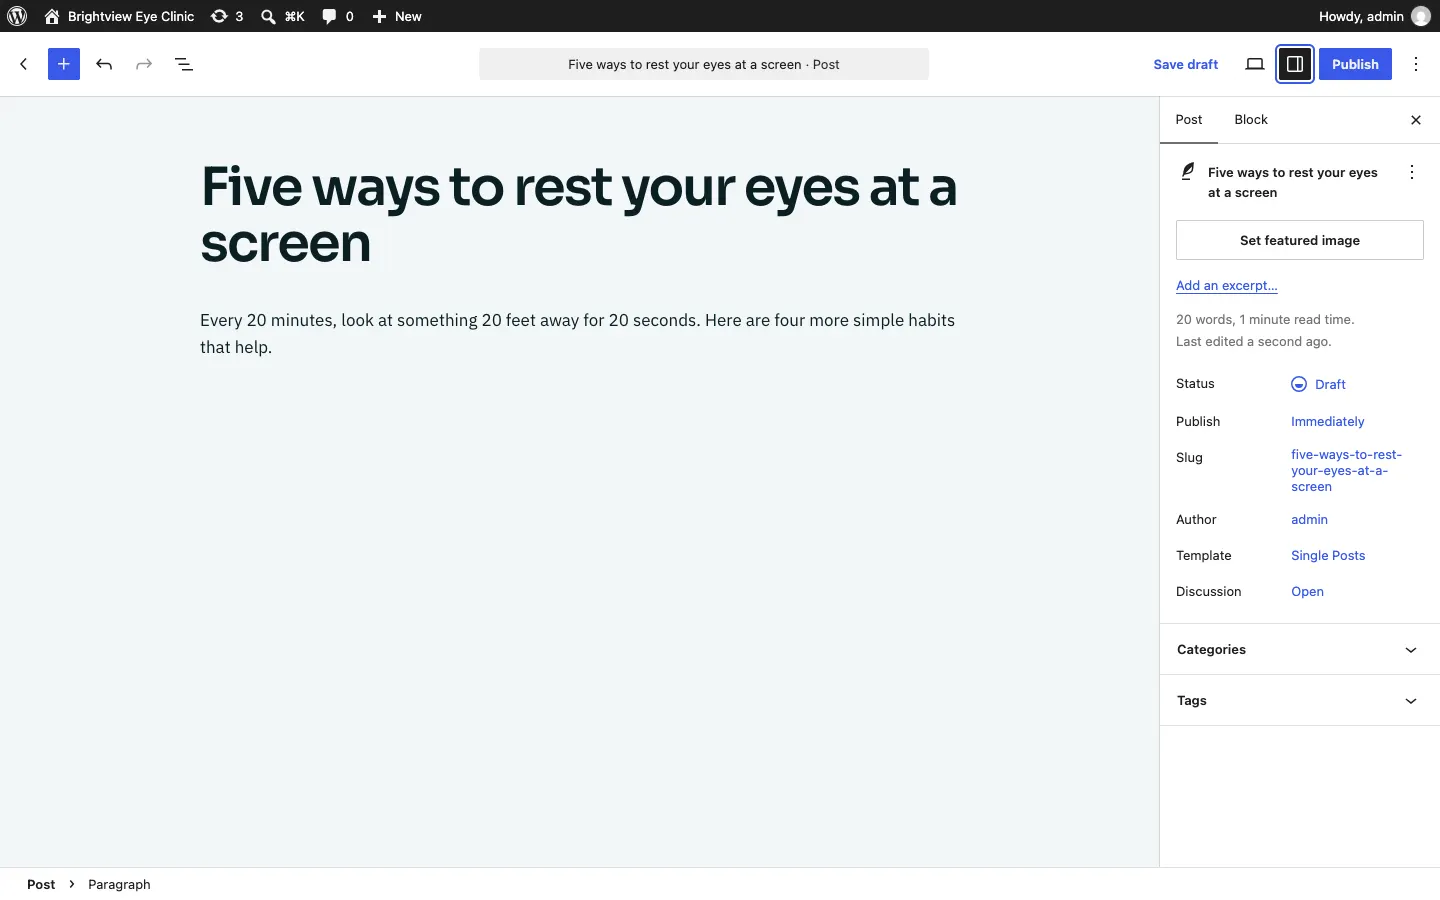Expand the Tags panel
This screenshot has width=1440, height=900.
click(1300, 701)
